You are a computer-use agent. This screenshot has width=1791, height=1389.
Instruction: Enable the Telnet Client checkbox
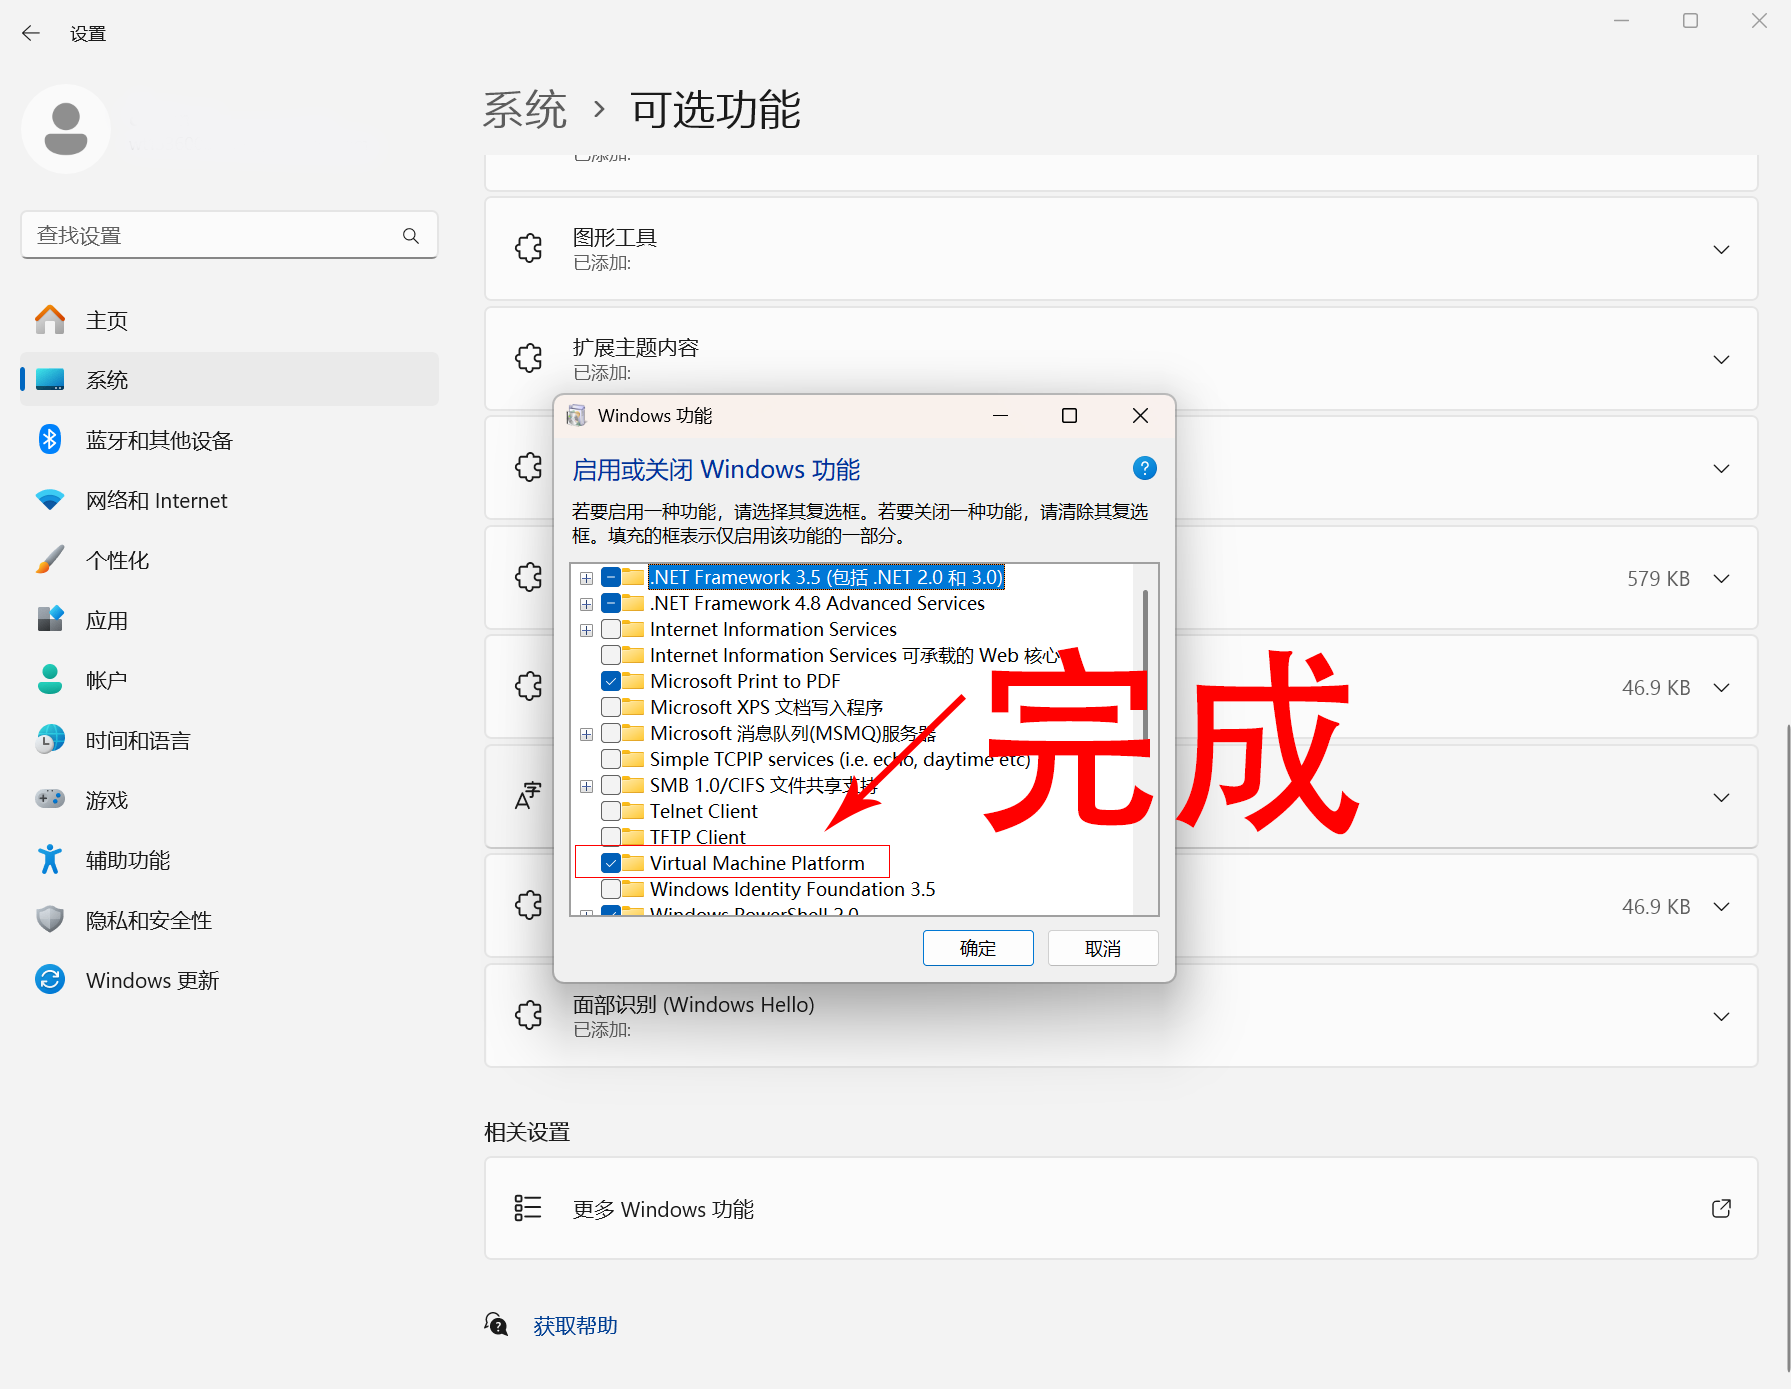coord(611,811)
